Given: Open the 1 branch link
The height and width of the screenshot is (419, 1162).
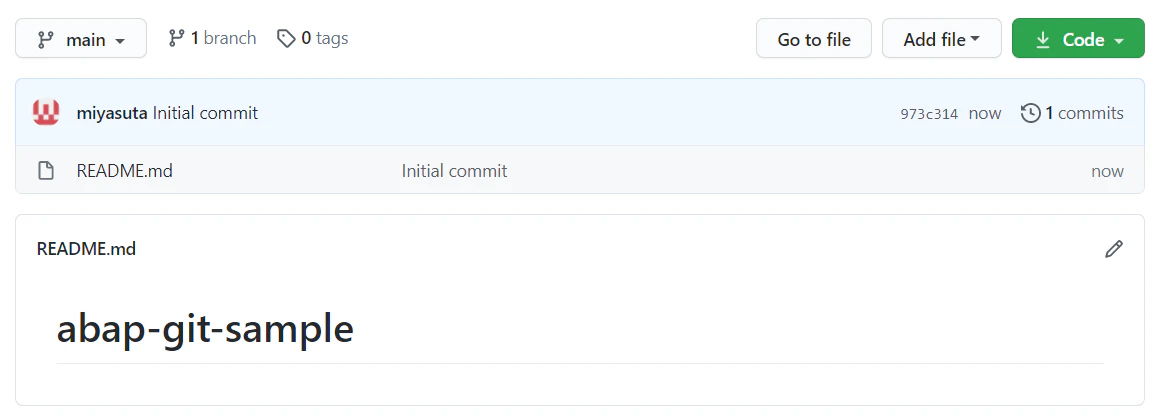Looking at the screenshot, I should pyautogui.click(x=212, y=38).
